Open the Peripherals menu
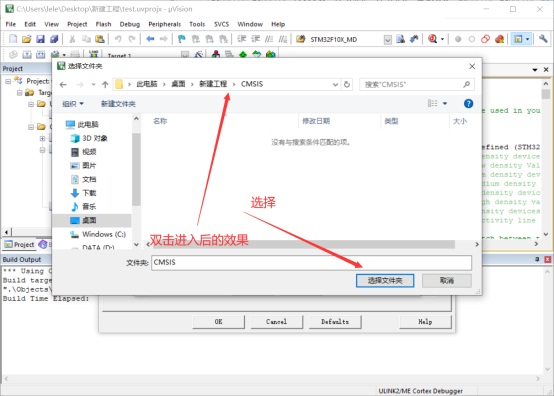The height and width of the screenshot is (396, 554). click(165, 24)
